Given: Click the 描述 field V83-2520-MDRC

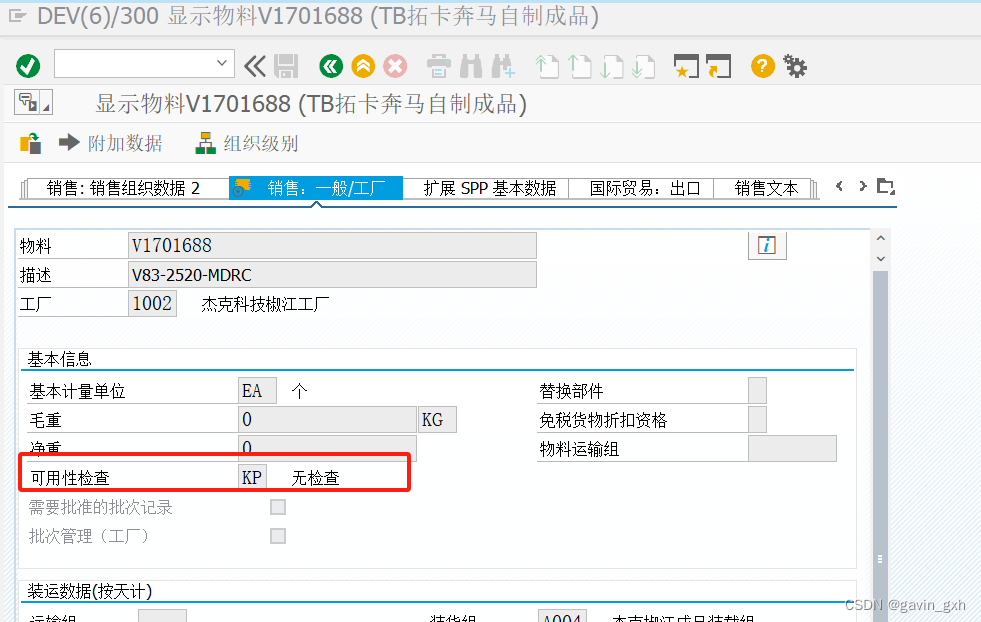Looking at the screenshot, I should coord(332,275).
